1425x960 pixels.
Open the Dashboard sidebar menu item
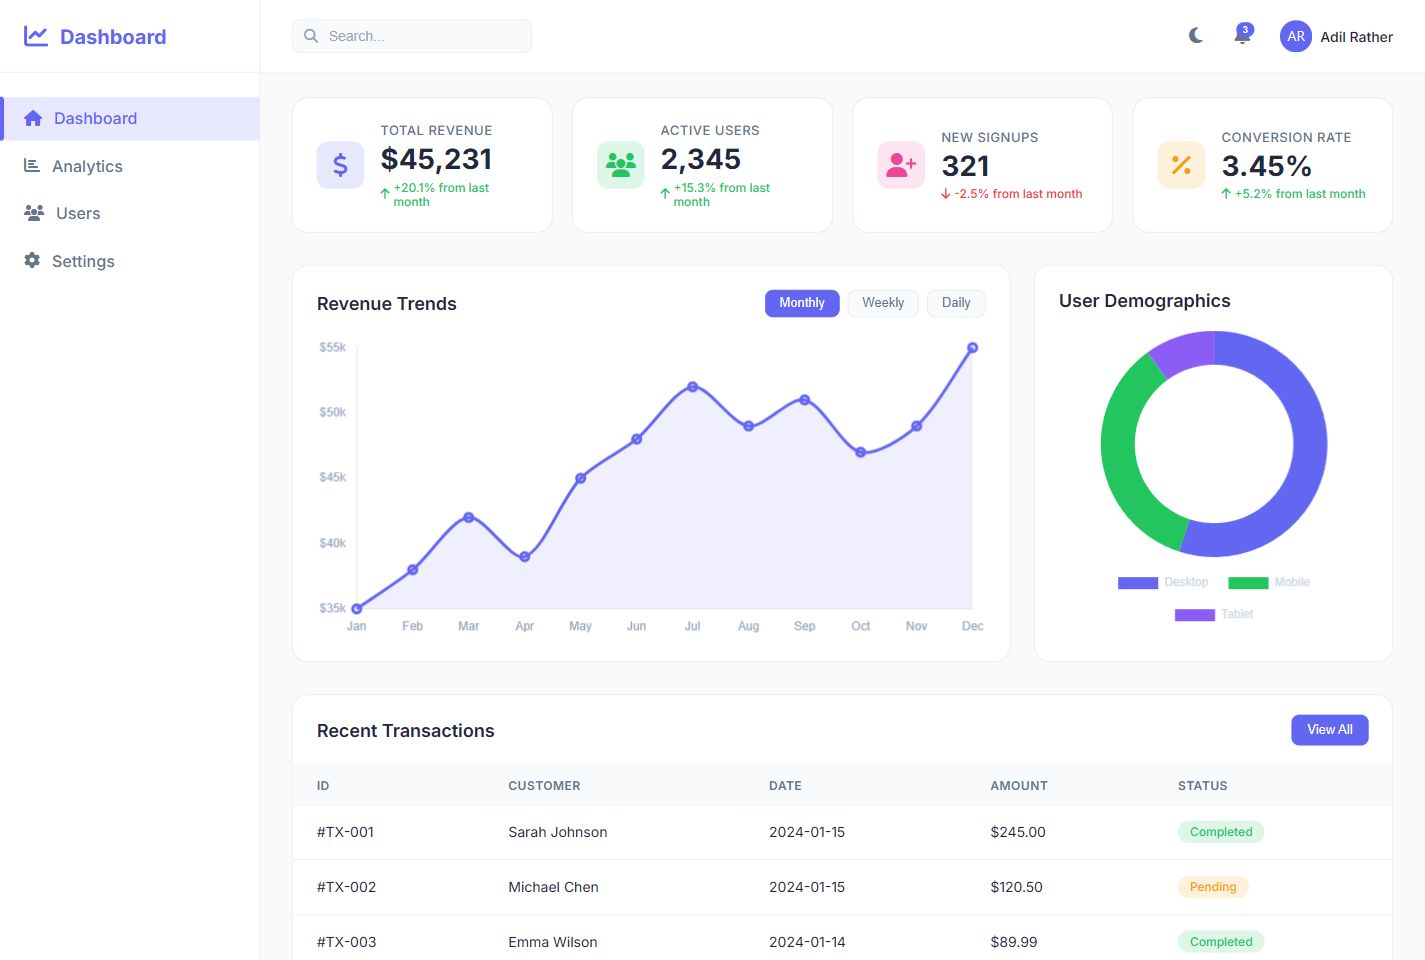(x=131, y=118)
